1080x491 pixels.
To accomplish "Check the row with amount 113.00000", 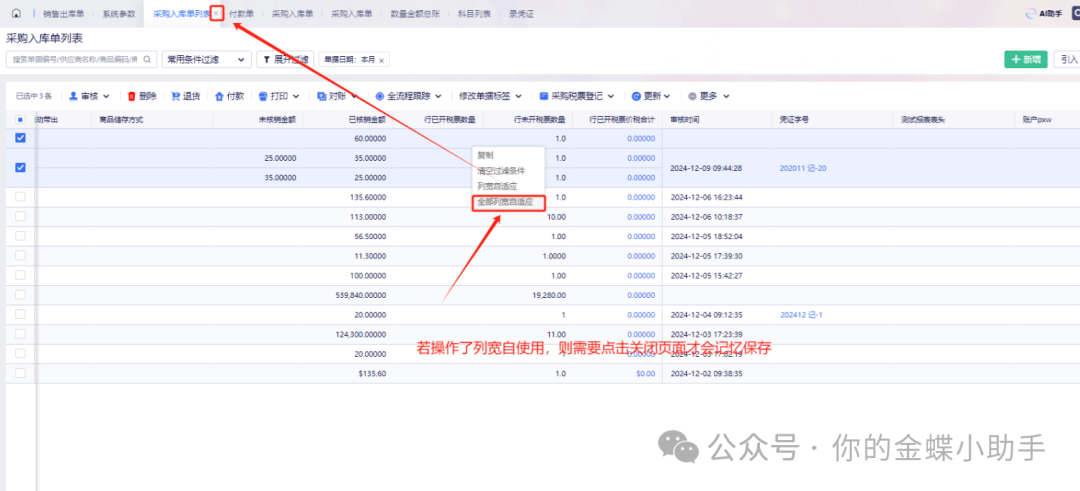I will tap(20, 216).
